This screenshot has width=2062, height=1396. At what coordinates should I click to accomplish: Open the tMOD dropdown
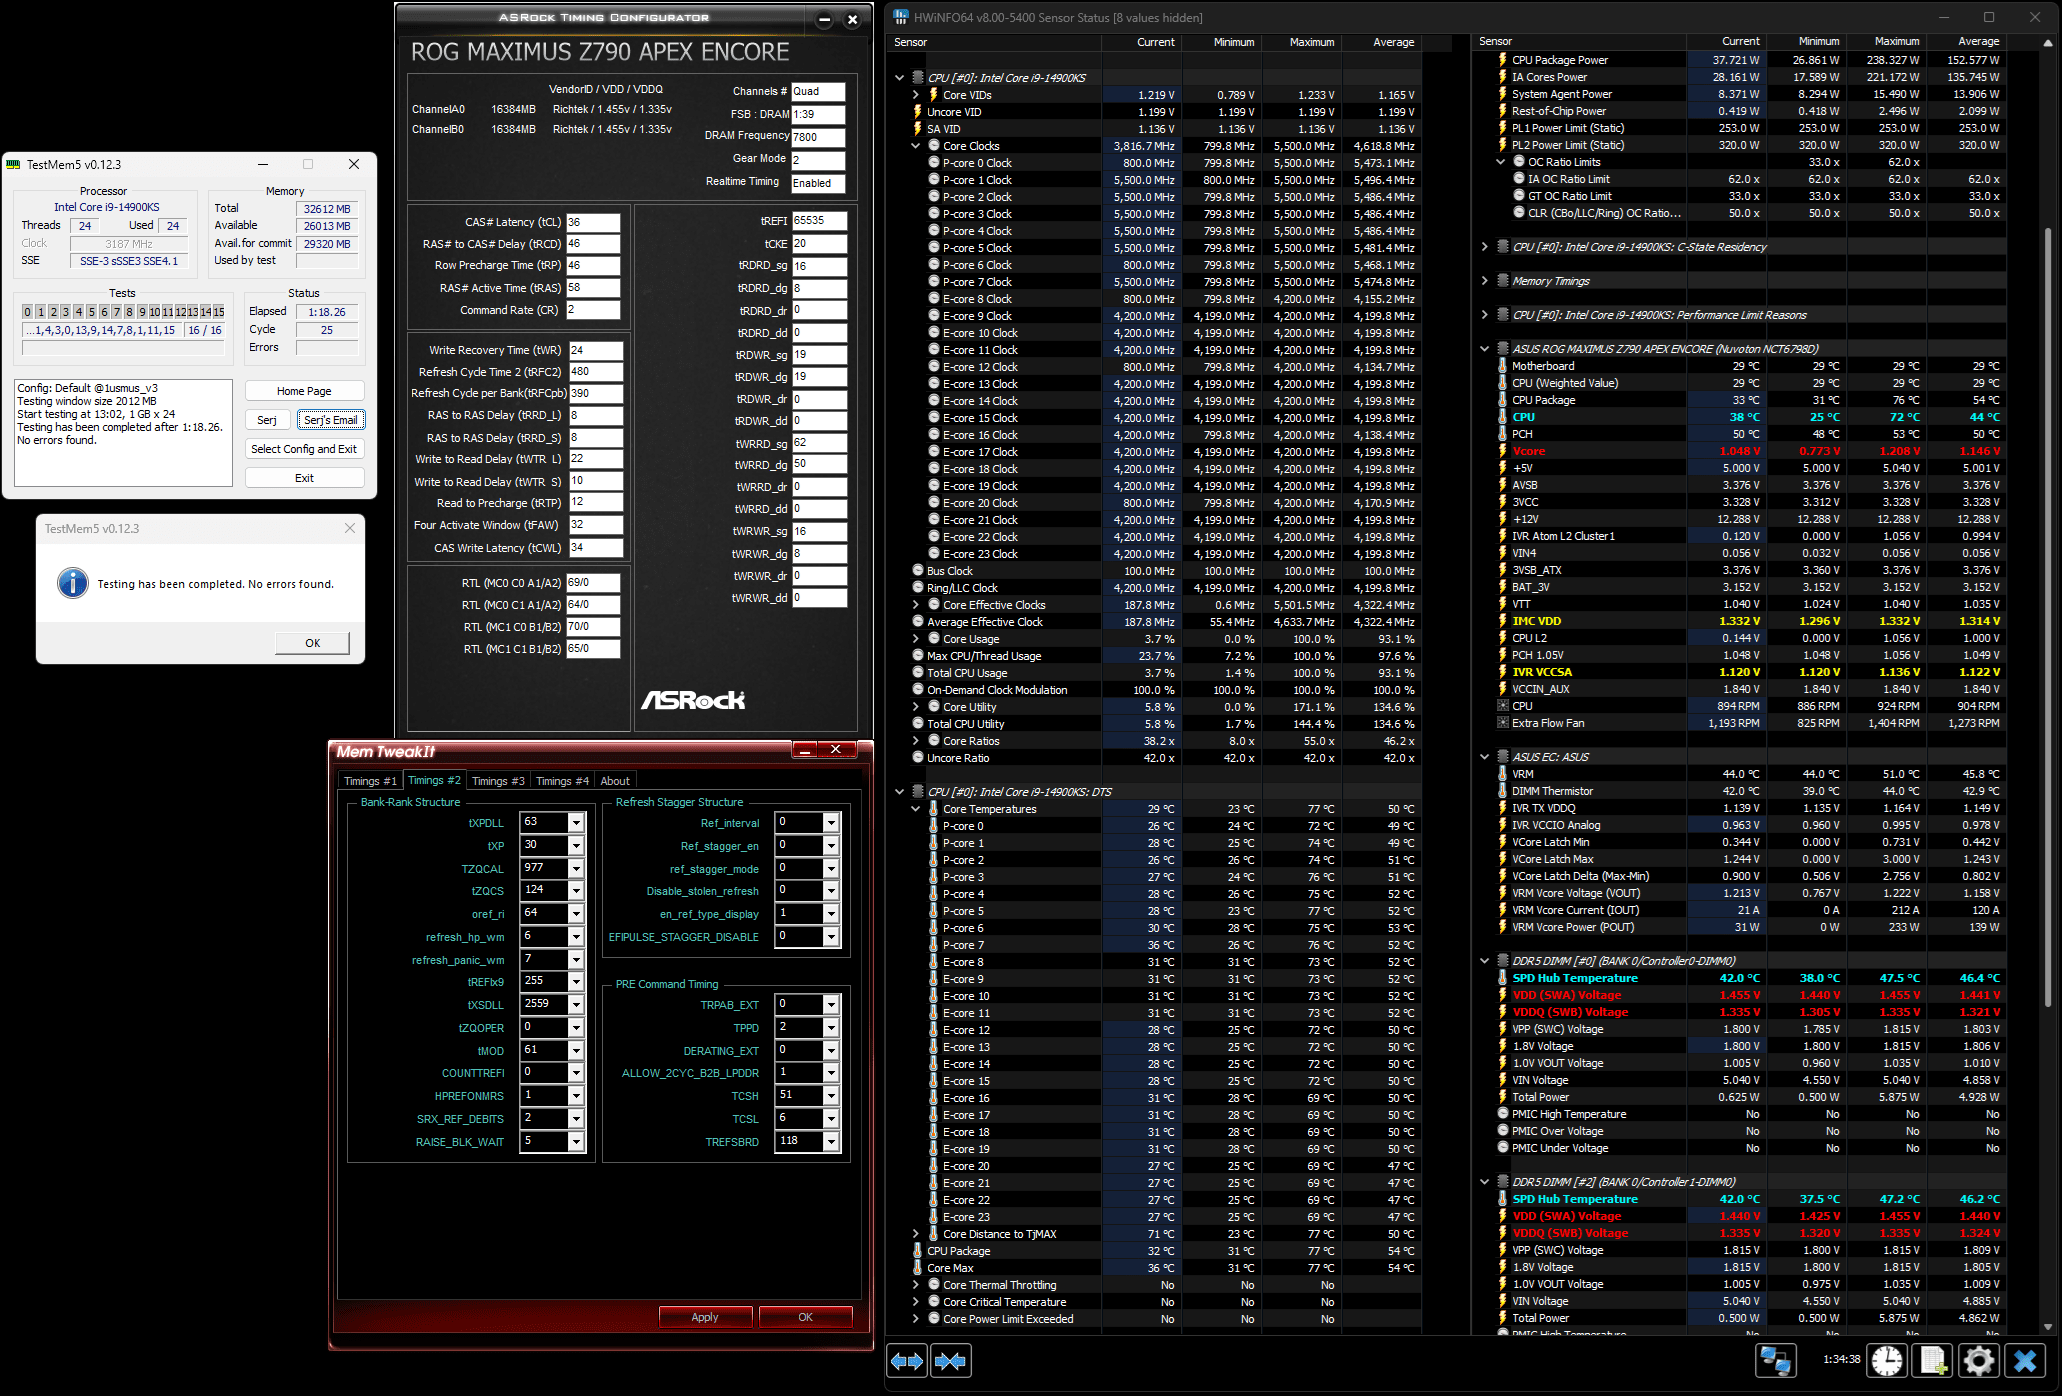(x=576, y=1050)
